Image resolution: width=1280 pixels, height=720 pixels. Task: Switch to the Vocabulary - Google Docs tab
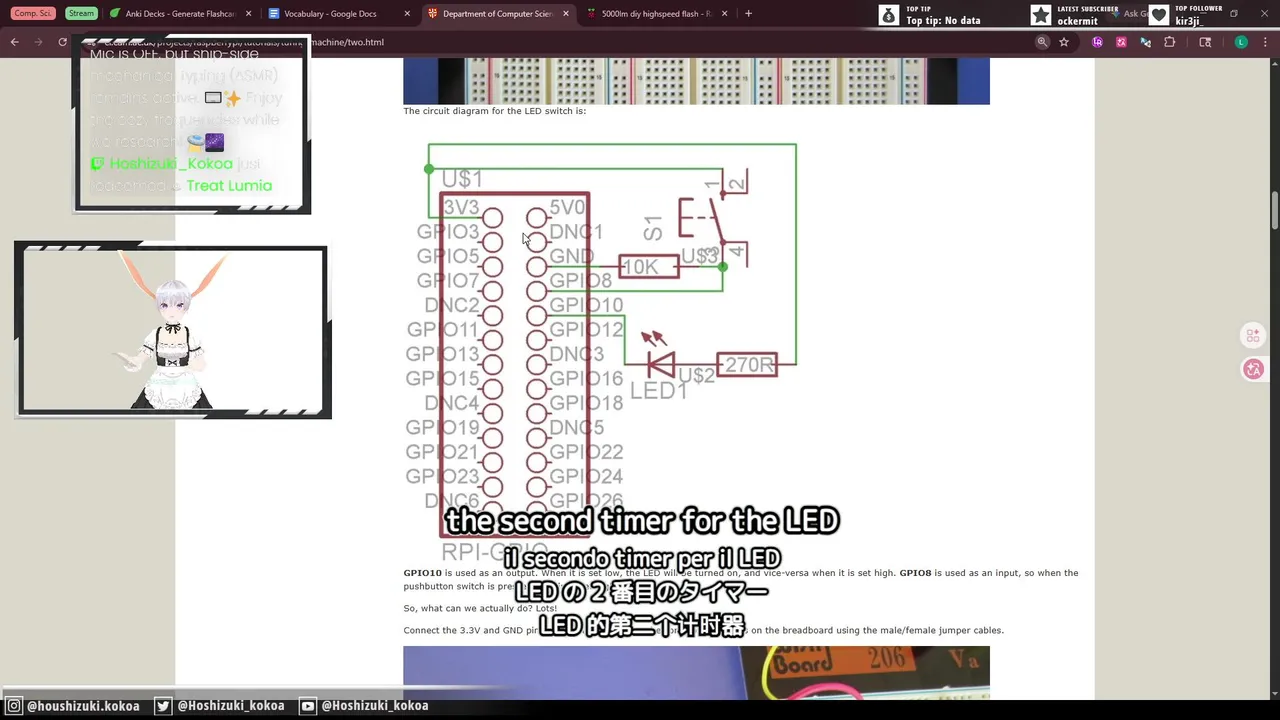[x=330, y=14]
